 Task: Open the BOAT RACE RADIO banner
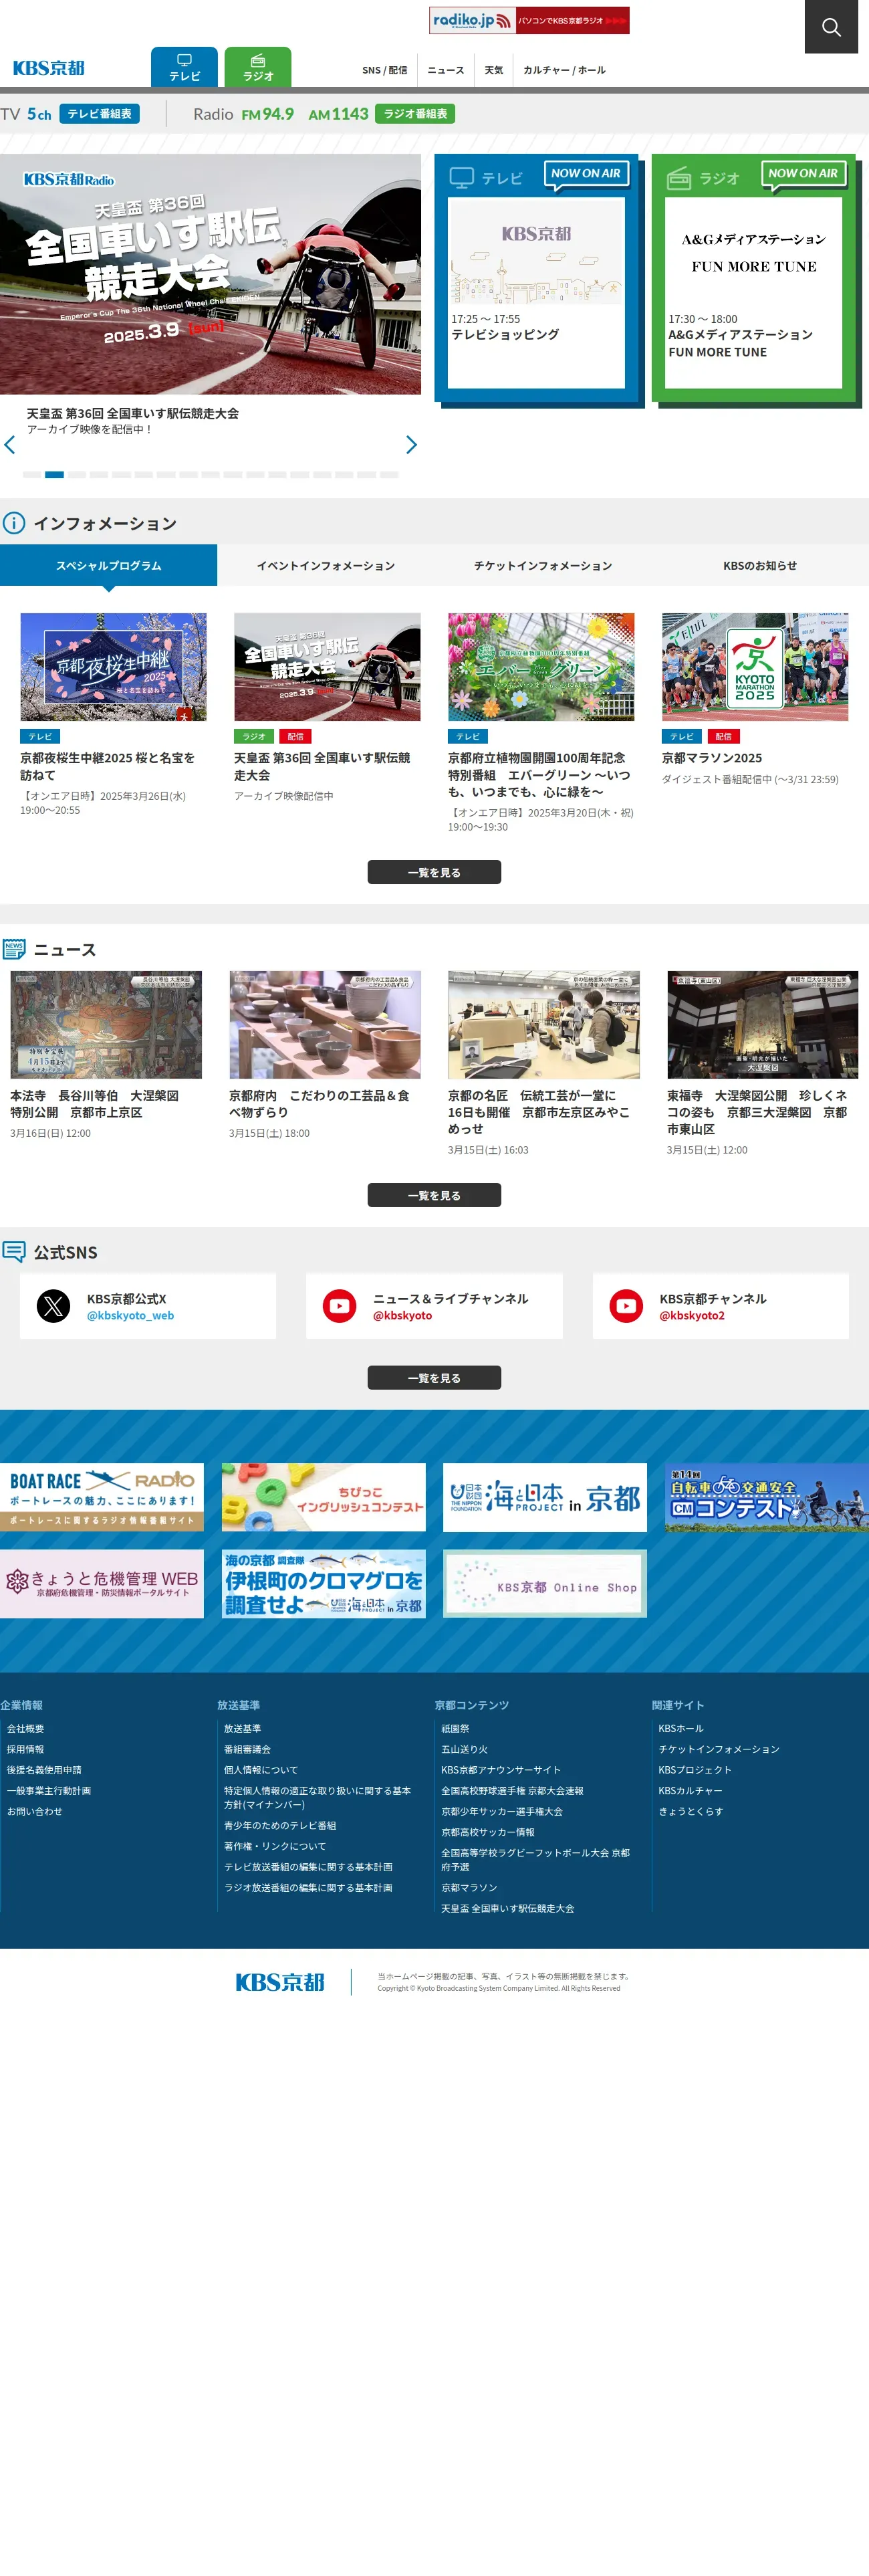point(102,1497)
